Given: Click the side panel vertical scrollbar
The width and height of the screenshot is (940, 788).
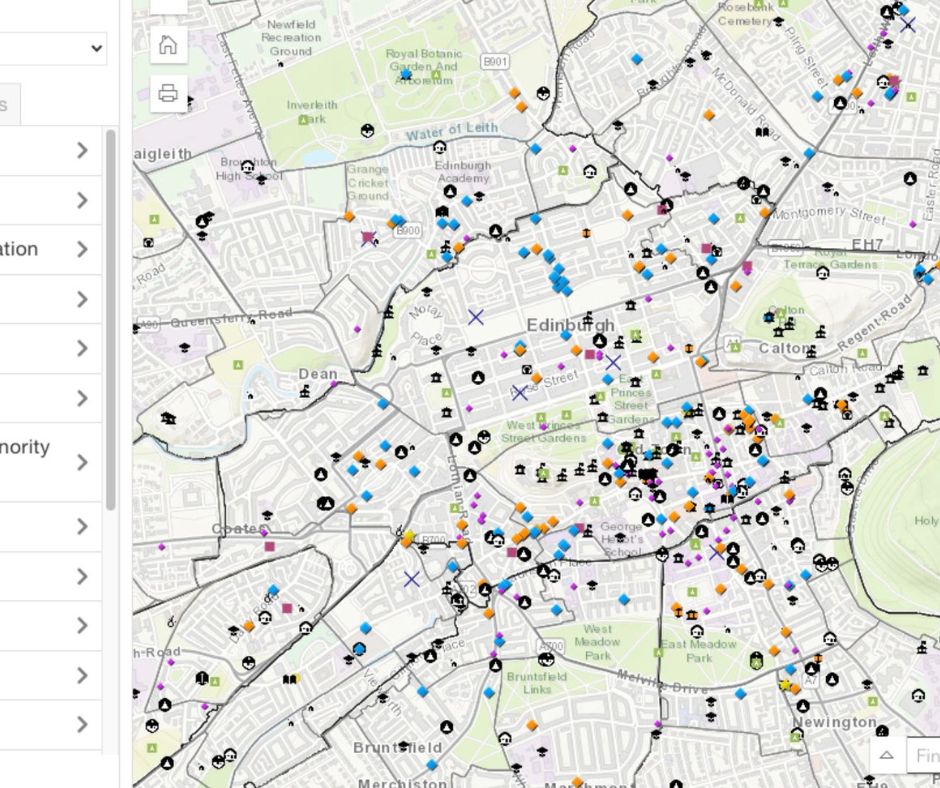Looking at the screenshot, I should (x=110, y=320).
